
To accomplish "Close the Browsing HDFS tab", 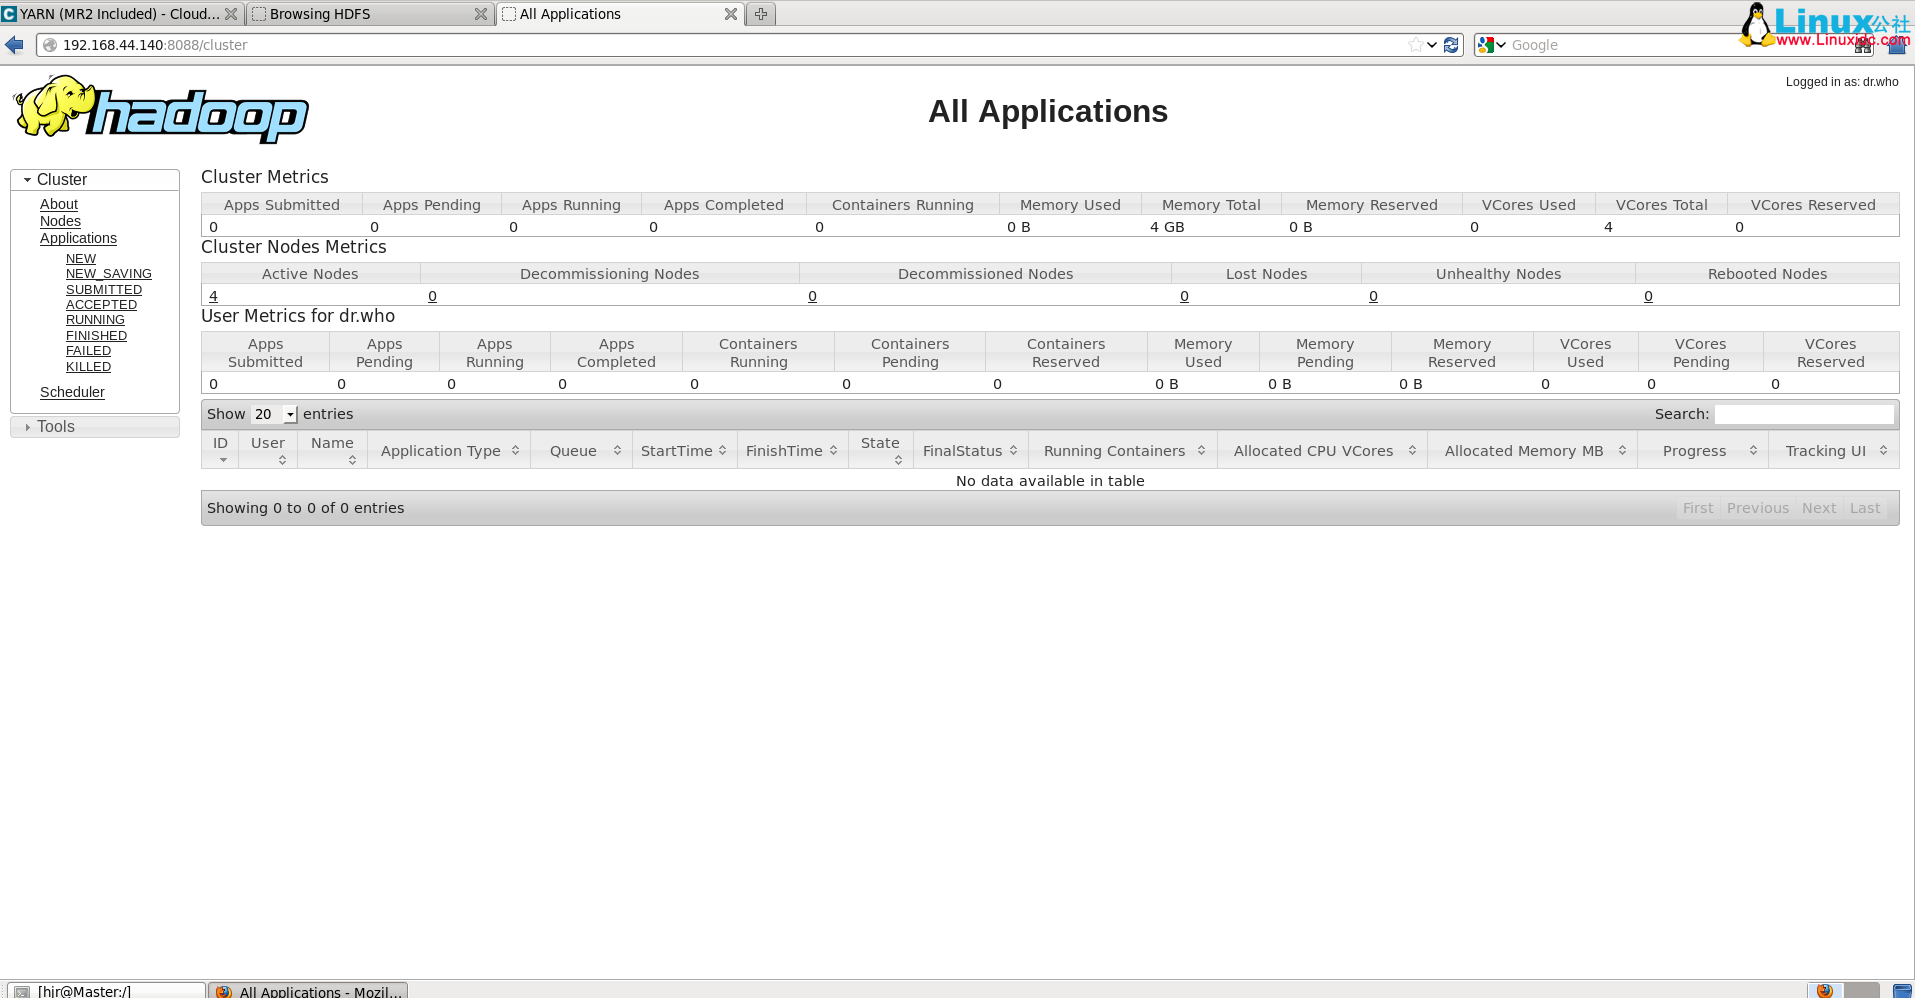I will pyautogui.click(x=481, y=14).
